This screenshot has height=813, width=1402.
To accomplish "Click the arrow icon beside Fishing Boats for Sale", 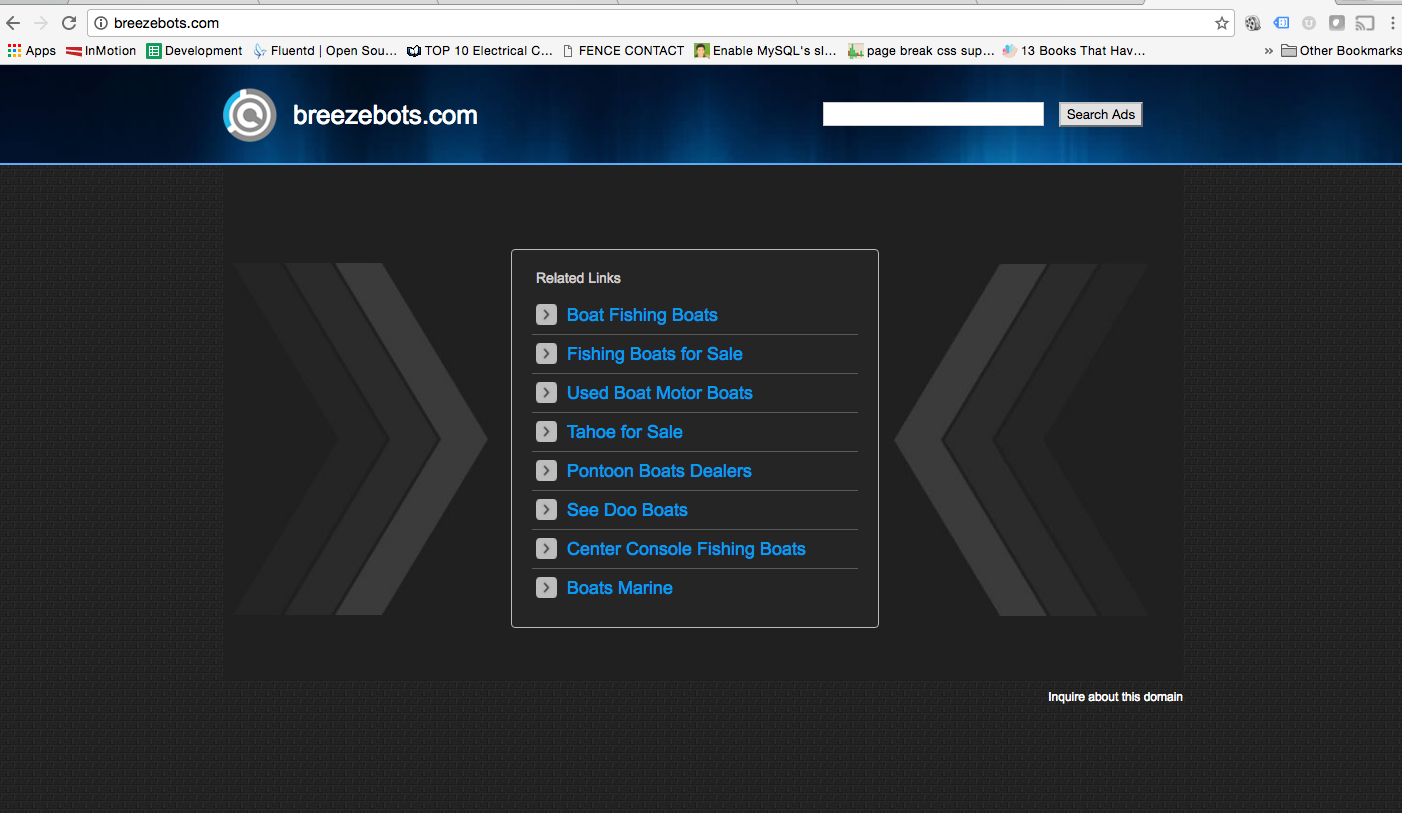I will [x=546, y=354].
